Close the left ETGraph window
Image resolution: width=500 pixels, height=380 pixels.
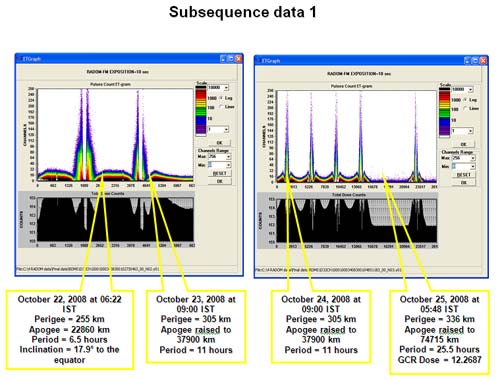(x=239, y=59)
